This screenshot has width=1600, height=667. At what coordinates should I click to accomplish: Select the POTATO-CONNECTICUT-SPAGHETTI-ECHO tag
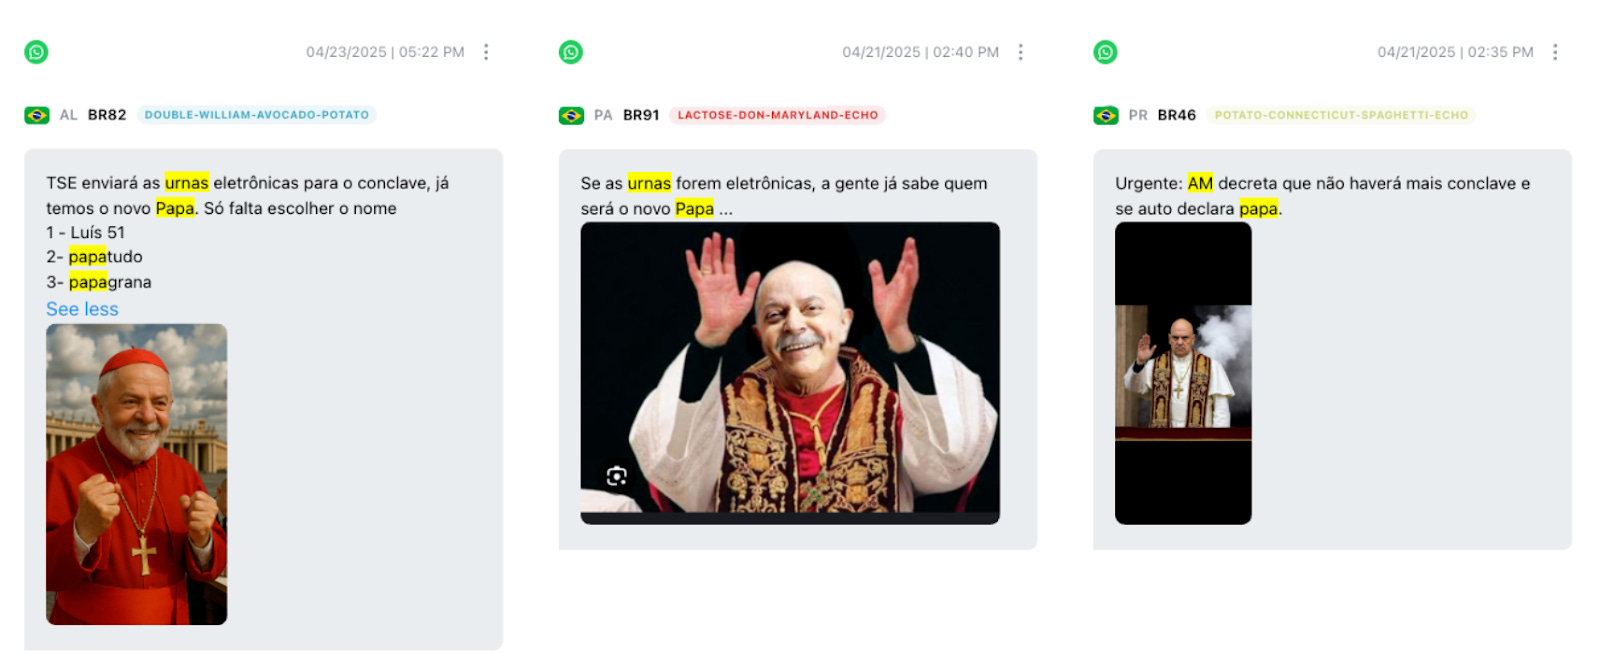click(1341, 115)
